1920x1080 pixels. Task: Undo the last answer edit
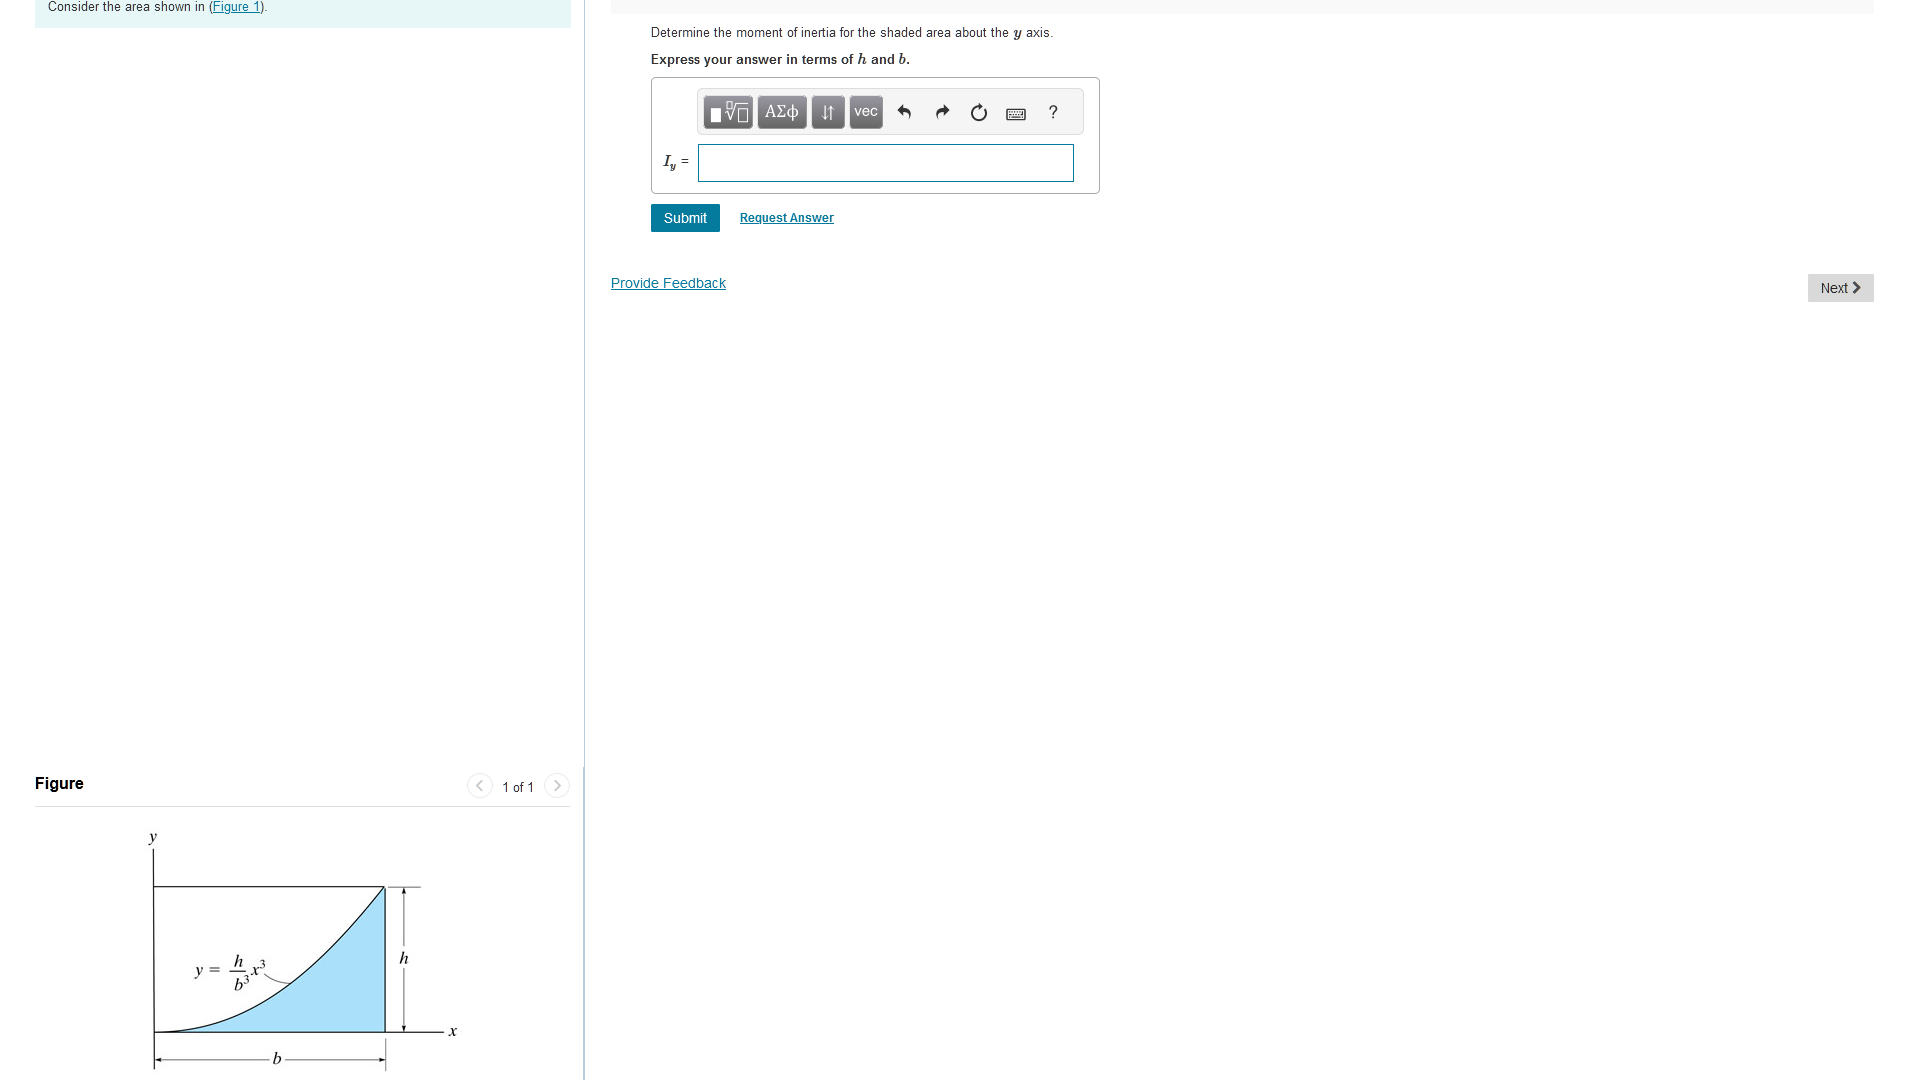[x=904, y=112]
